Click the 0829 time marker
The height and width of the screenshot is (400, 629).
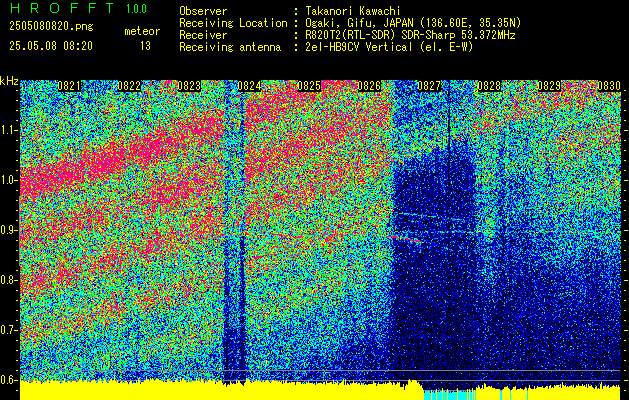click(x=549, y=86)
